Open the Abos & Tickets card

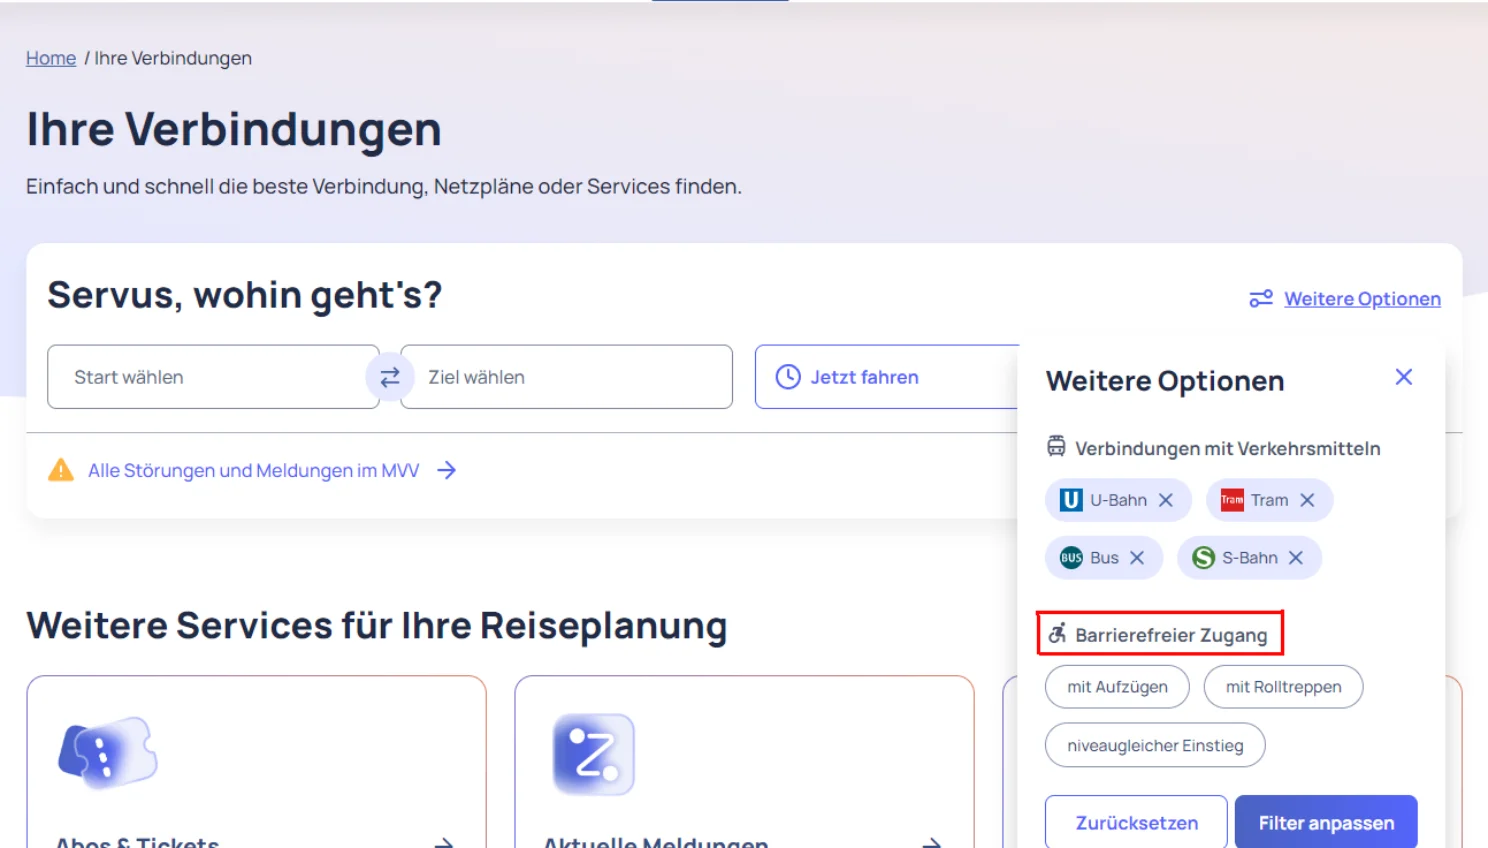click(257, 762)
